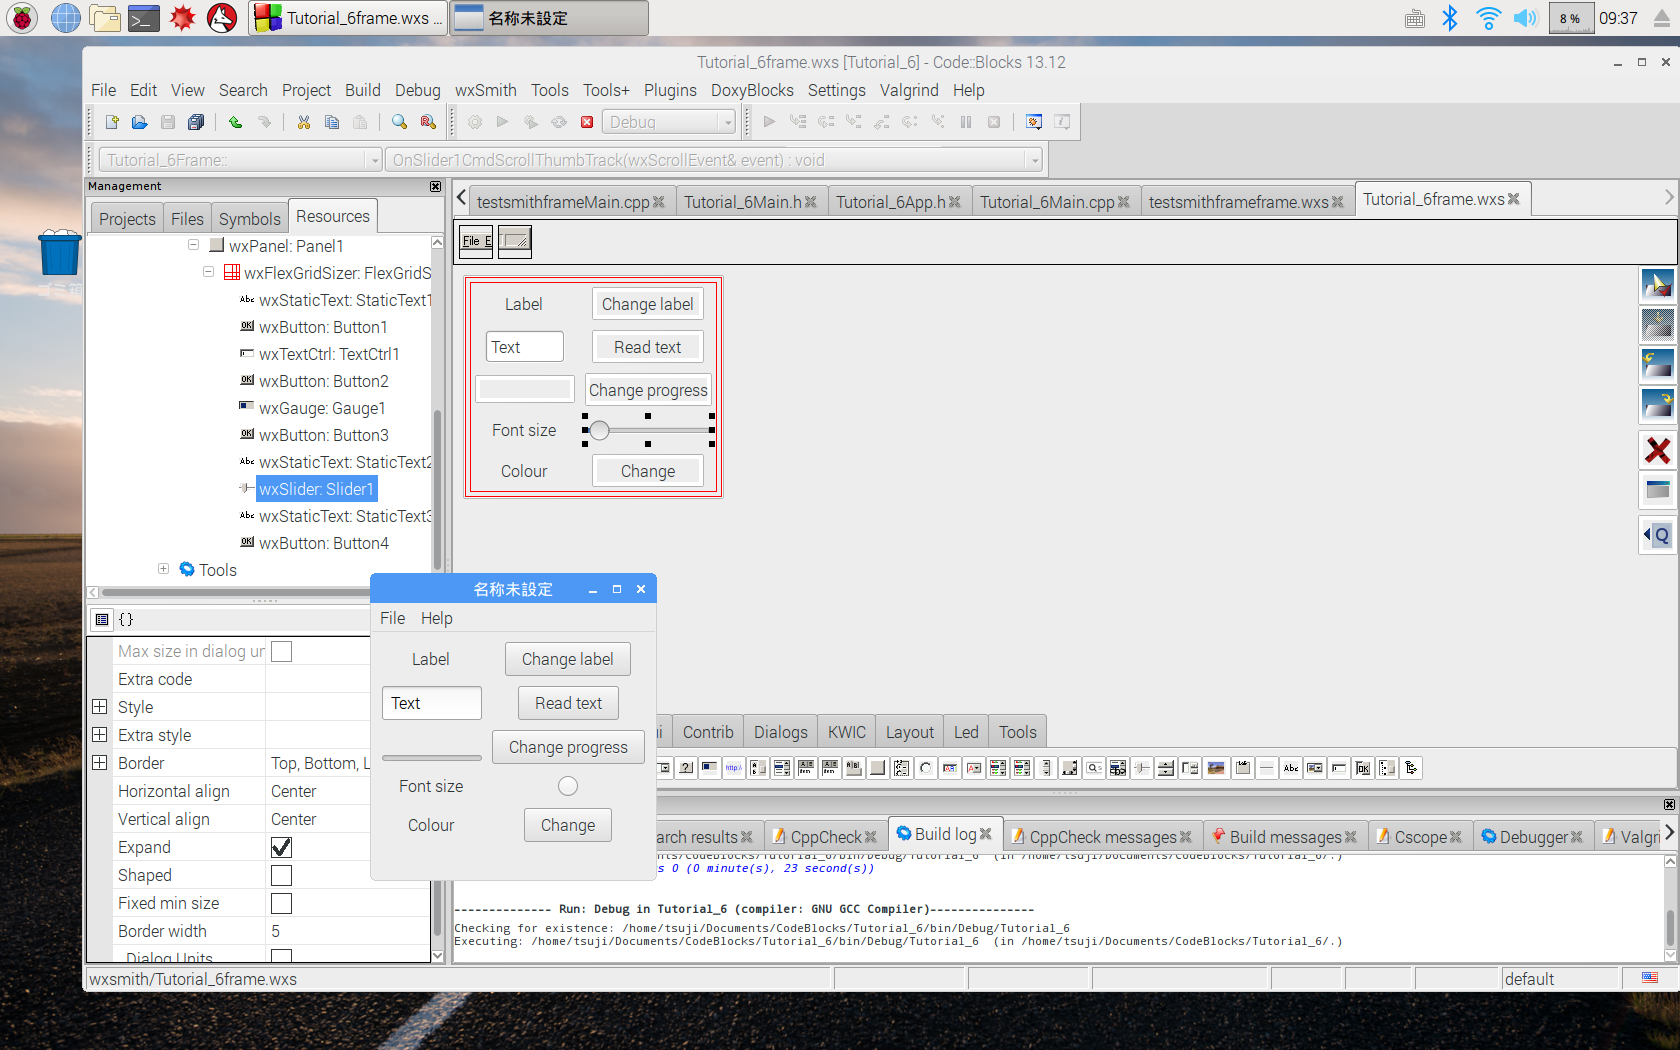1680x1050 pixels.
Task: Pick wxSearchCtrl magnifier icon in palette
Action: [1094, 768]
